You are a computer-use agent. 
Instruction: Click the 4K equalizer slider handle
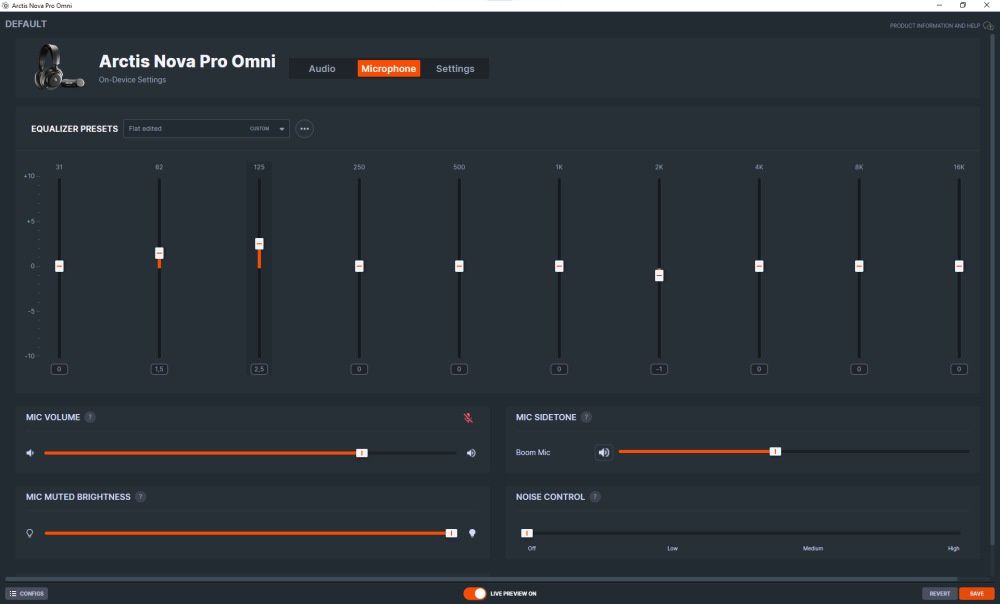(x=759, y=266)
